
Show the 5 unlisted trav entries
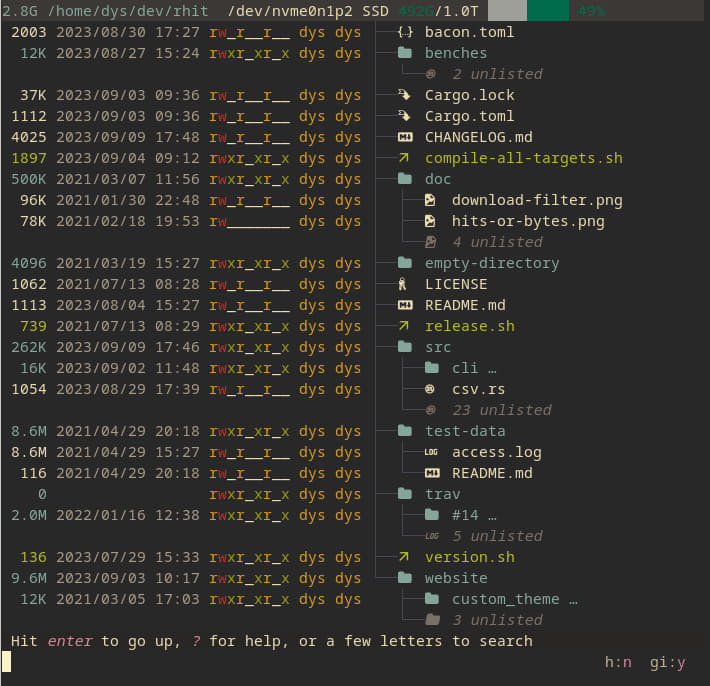[x=497, y=536]
